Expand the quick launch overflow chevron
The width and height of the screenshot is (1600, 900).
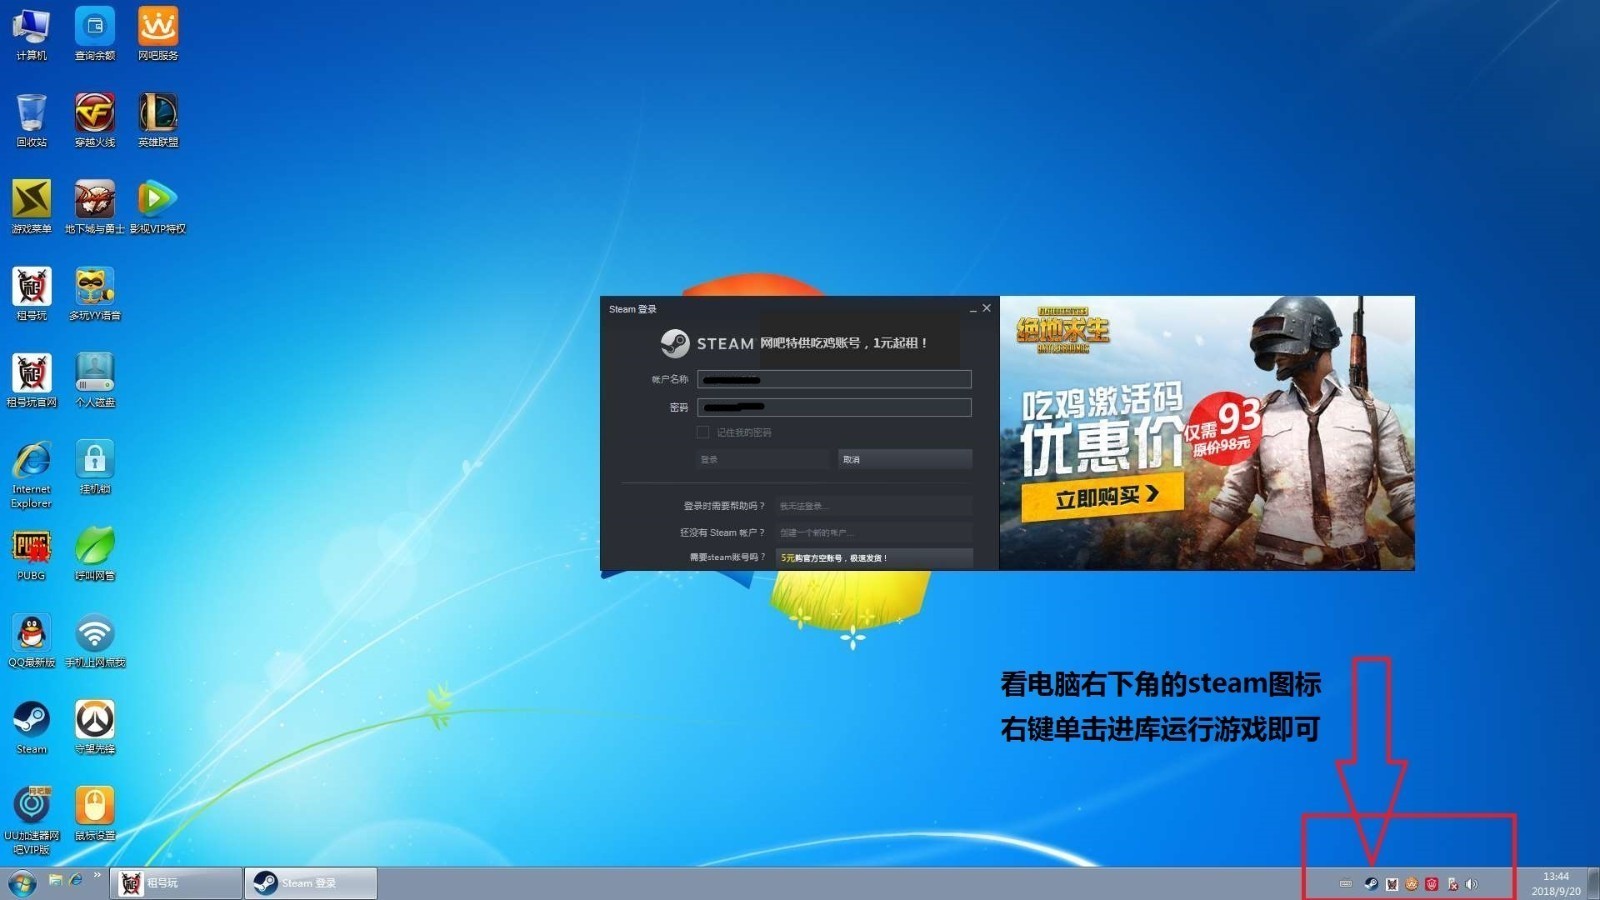[97, 876]
